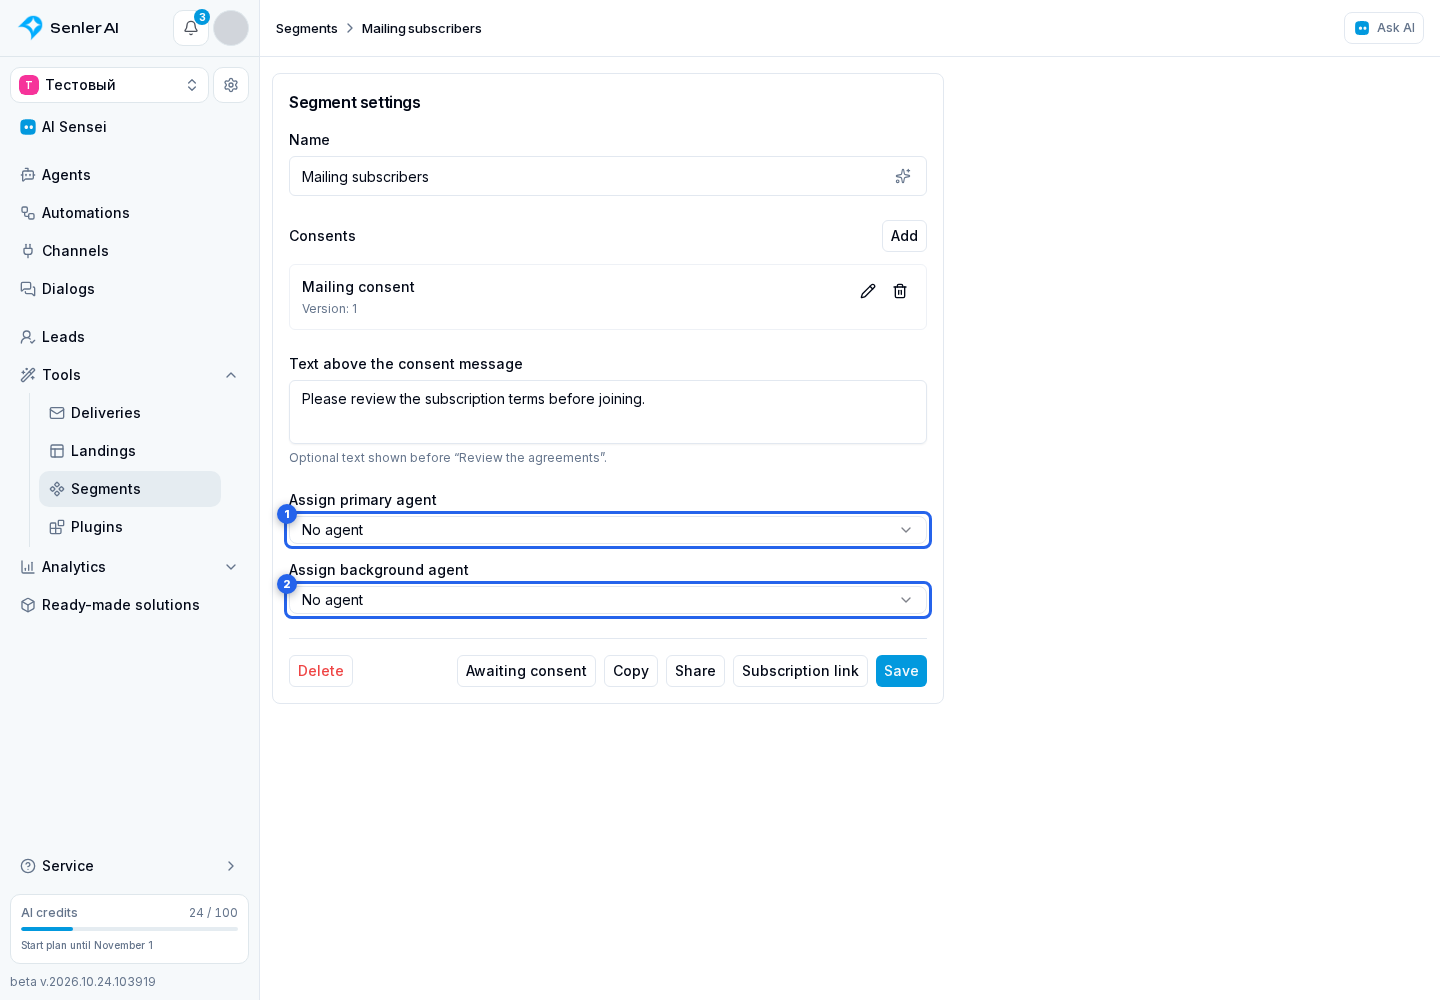Click the Share button

[x=695, y=671]
